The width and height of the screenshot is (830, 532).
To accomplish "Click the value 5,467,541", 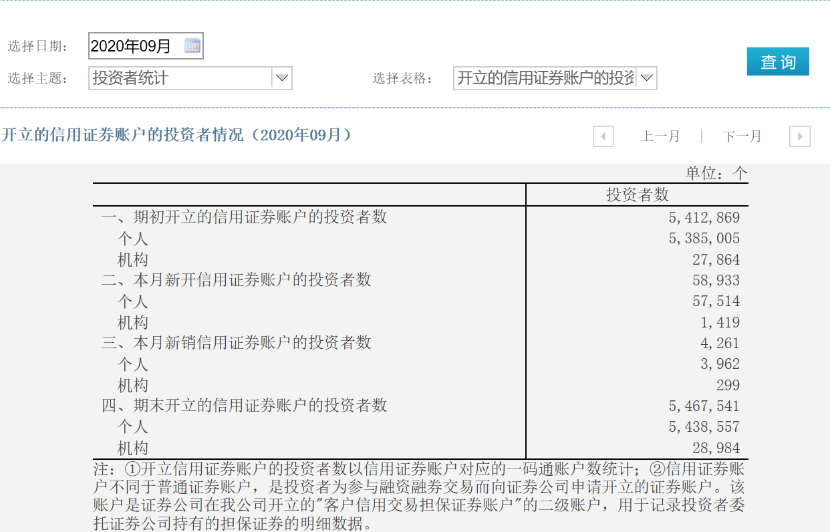I will pyautogui.click(x=704, y=406).
